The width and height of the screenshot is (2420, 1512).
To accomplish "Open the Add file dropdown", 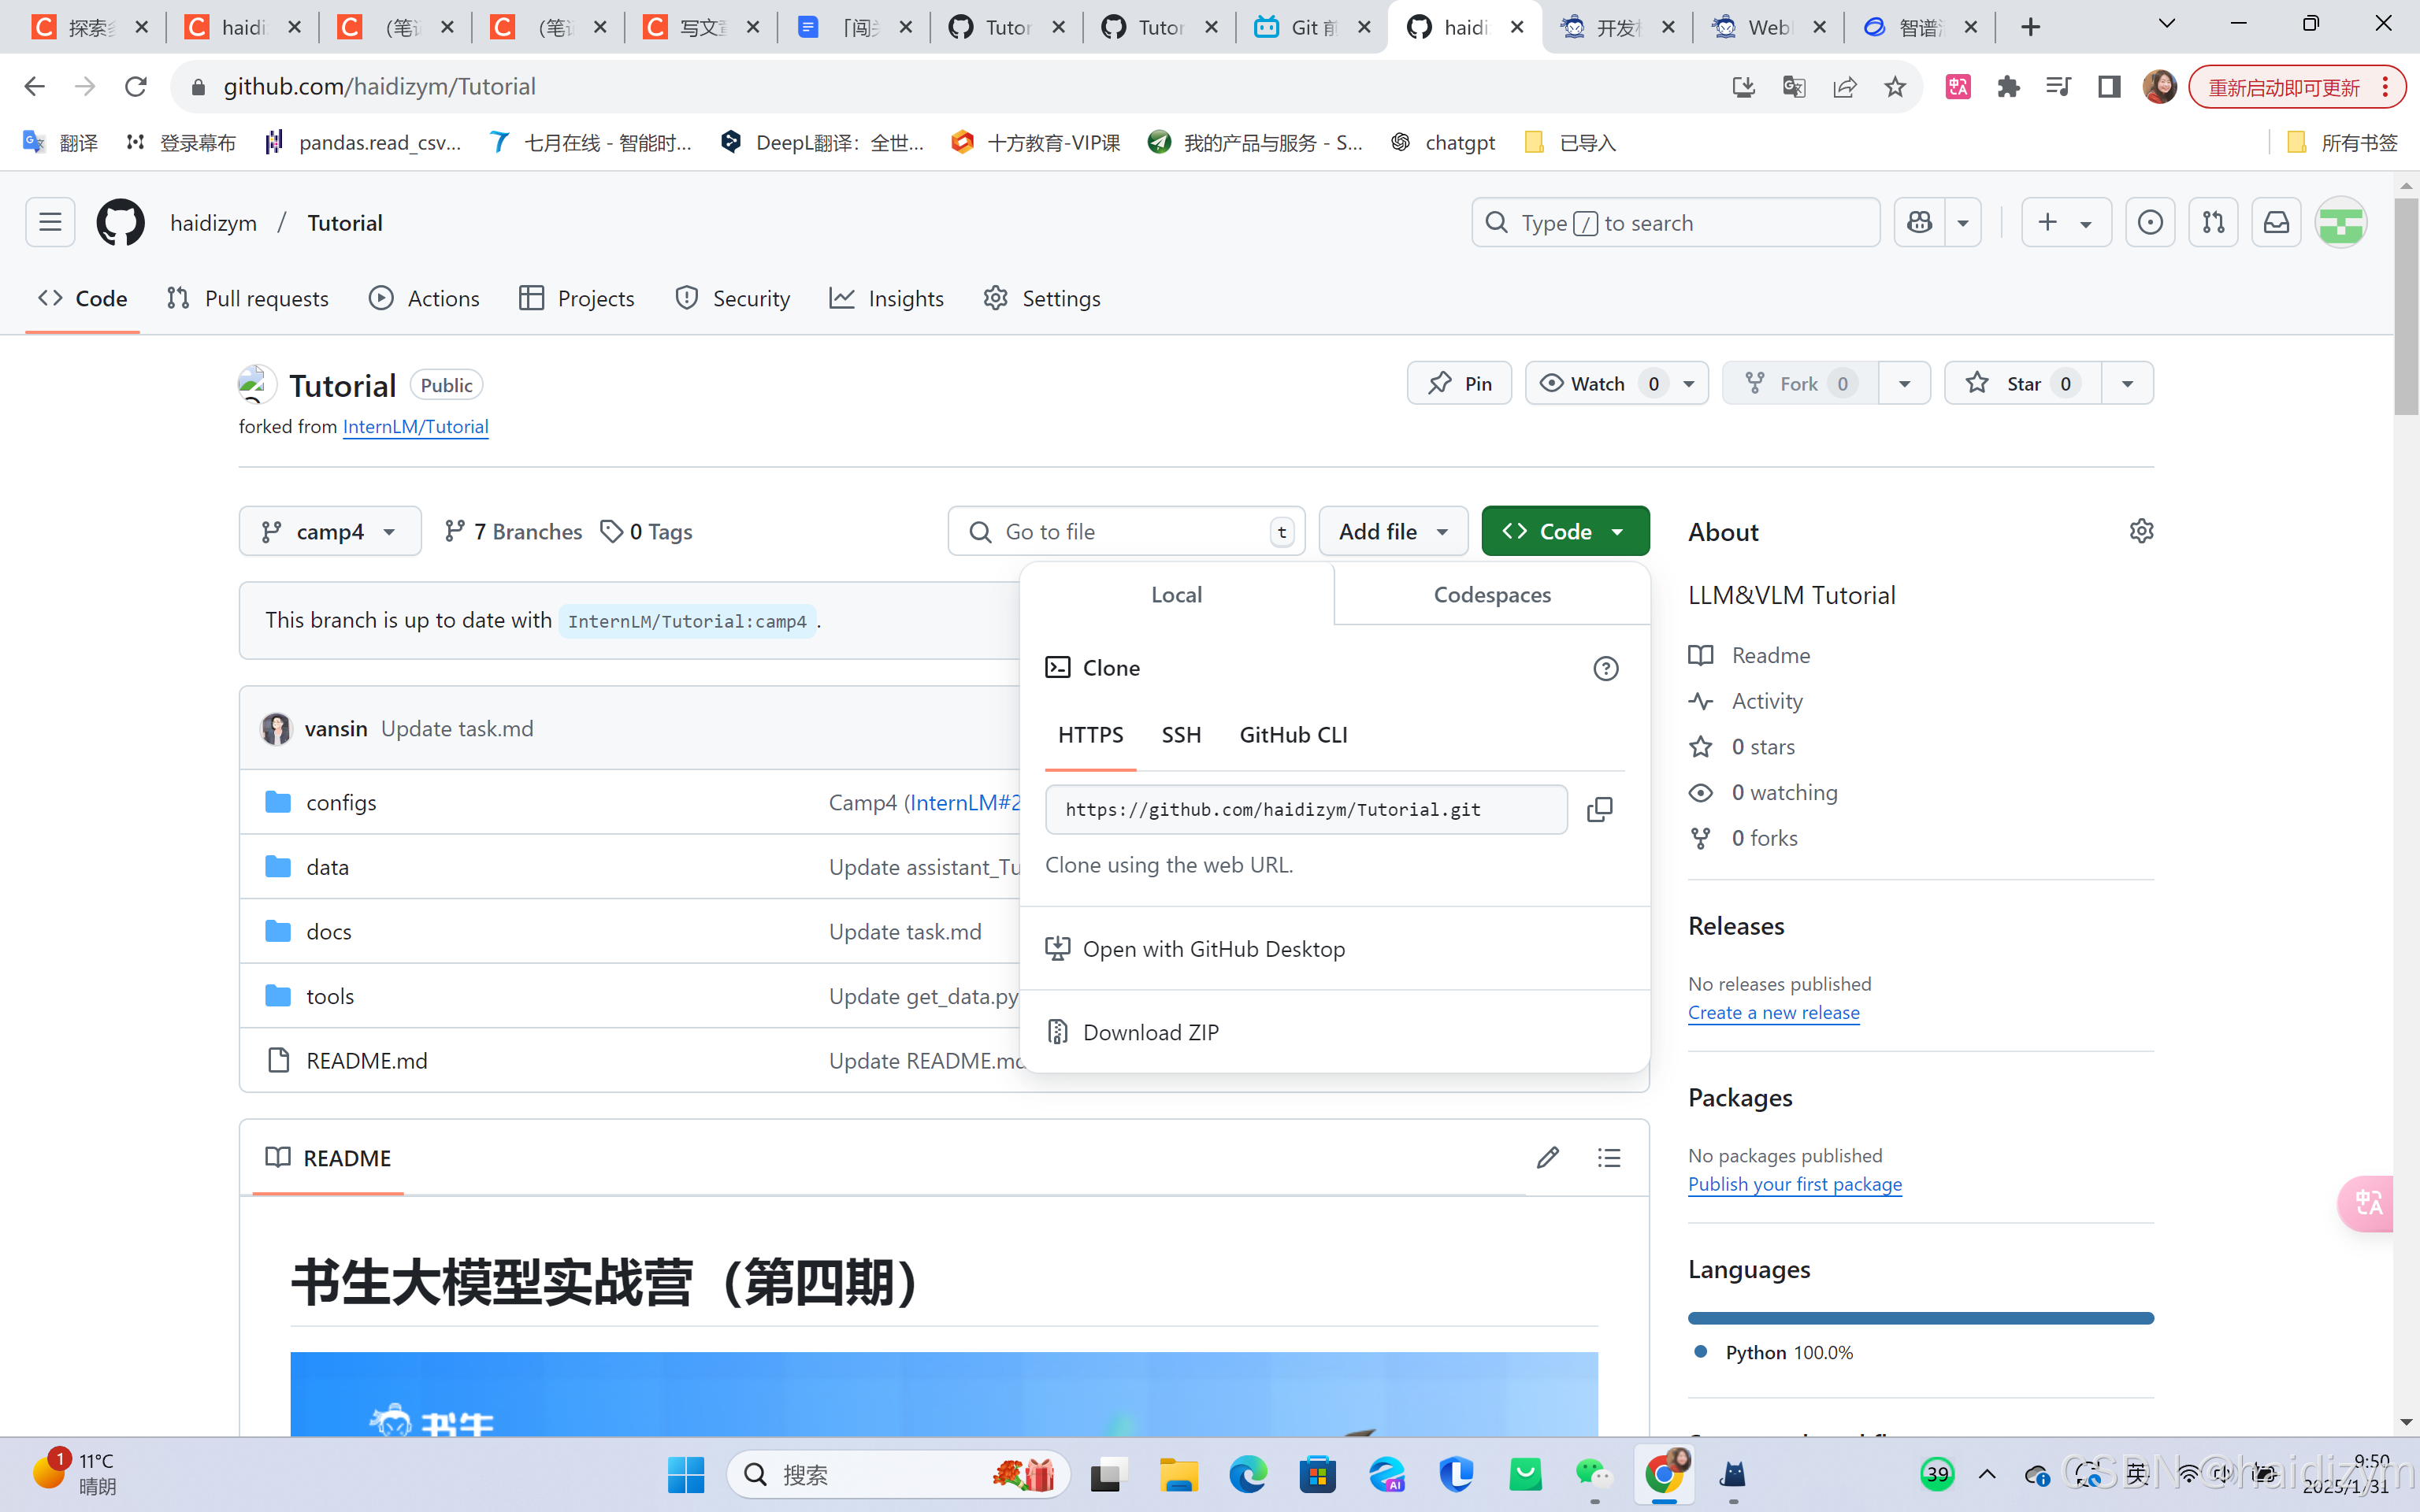I will [1392, 532].
